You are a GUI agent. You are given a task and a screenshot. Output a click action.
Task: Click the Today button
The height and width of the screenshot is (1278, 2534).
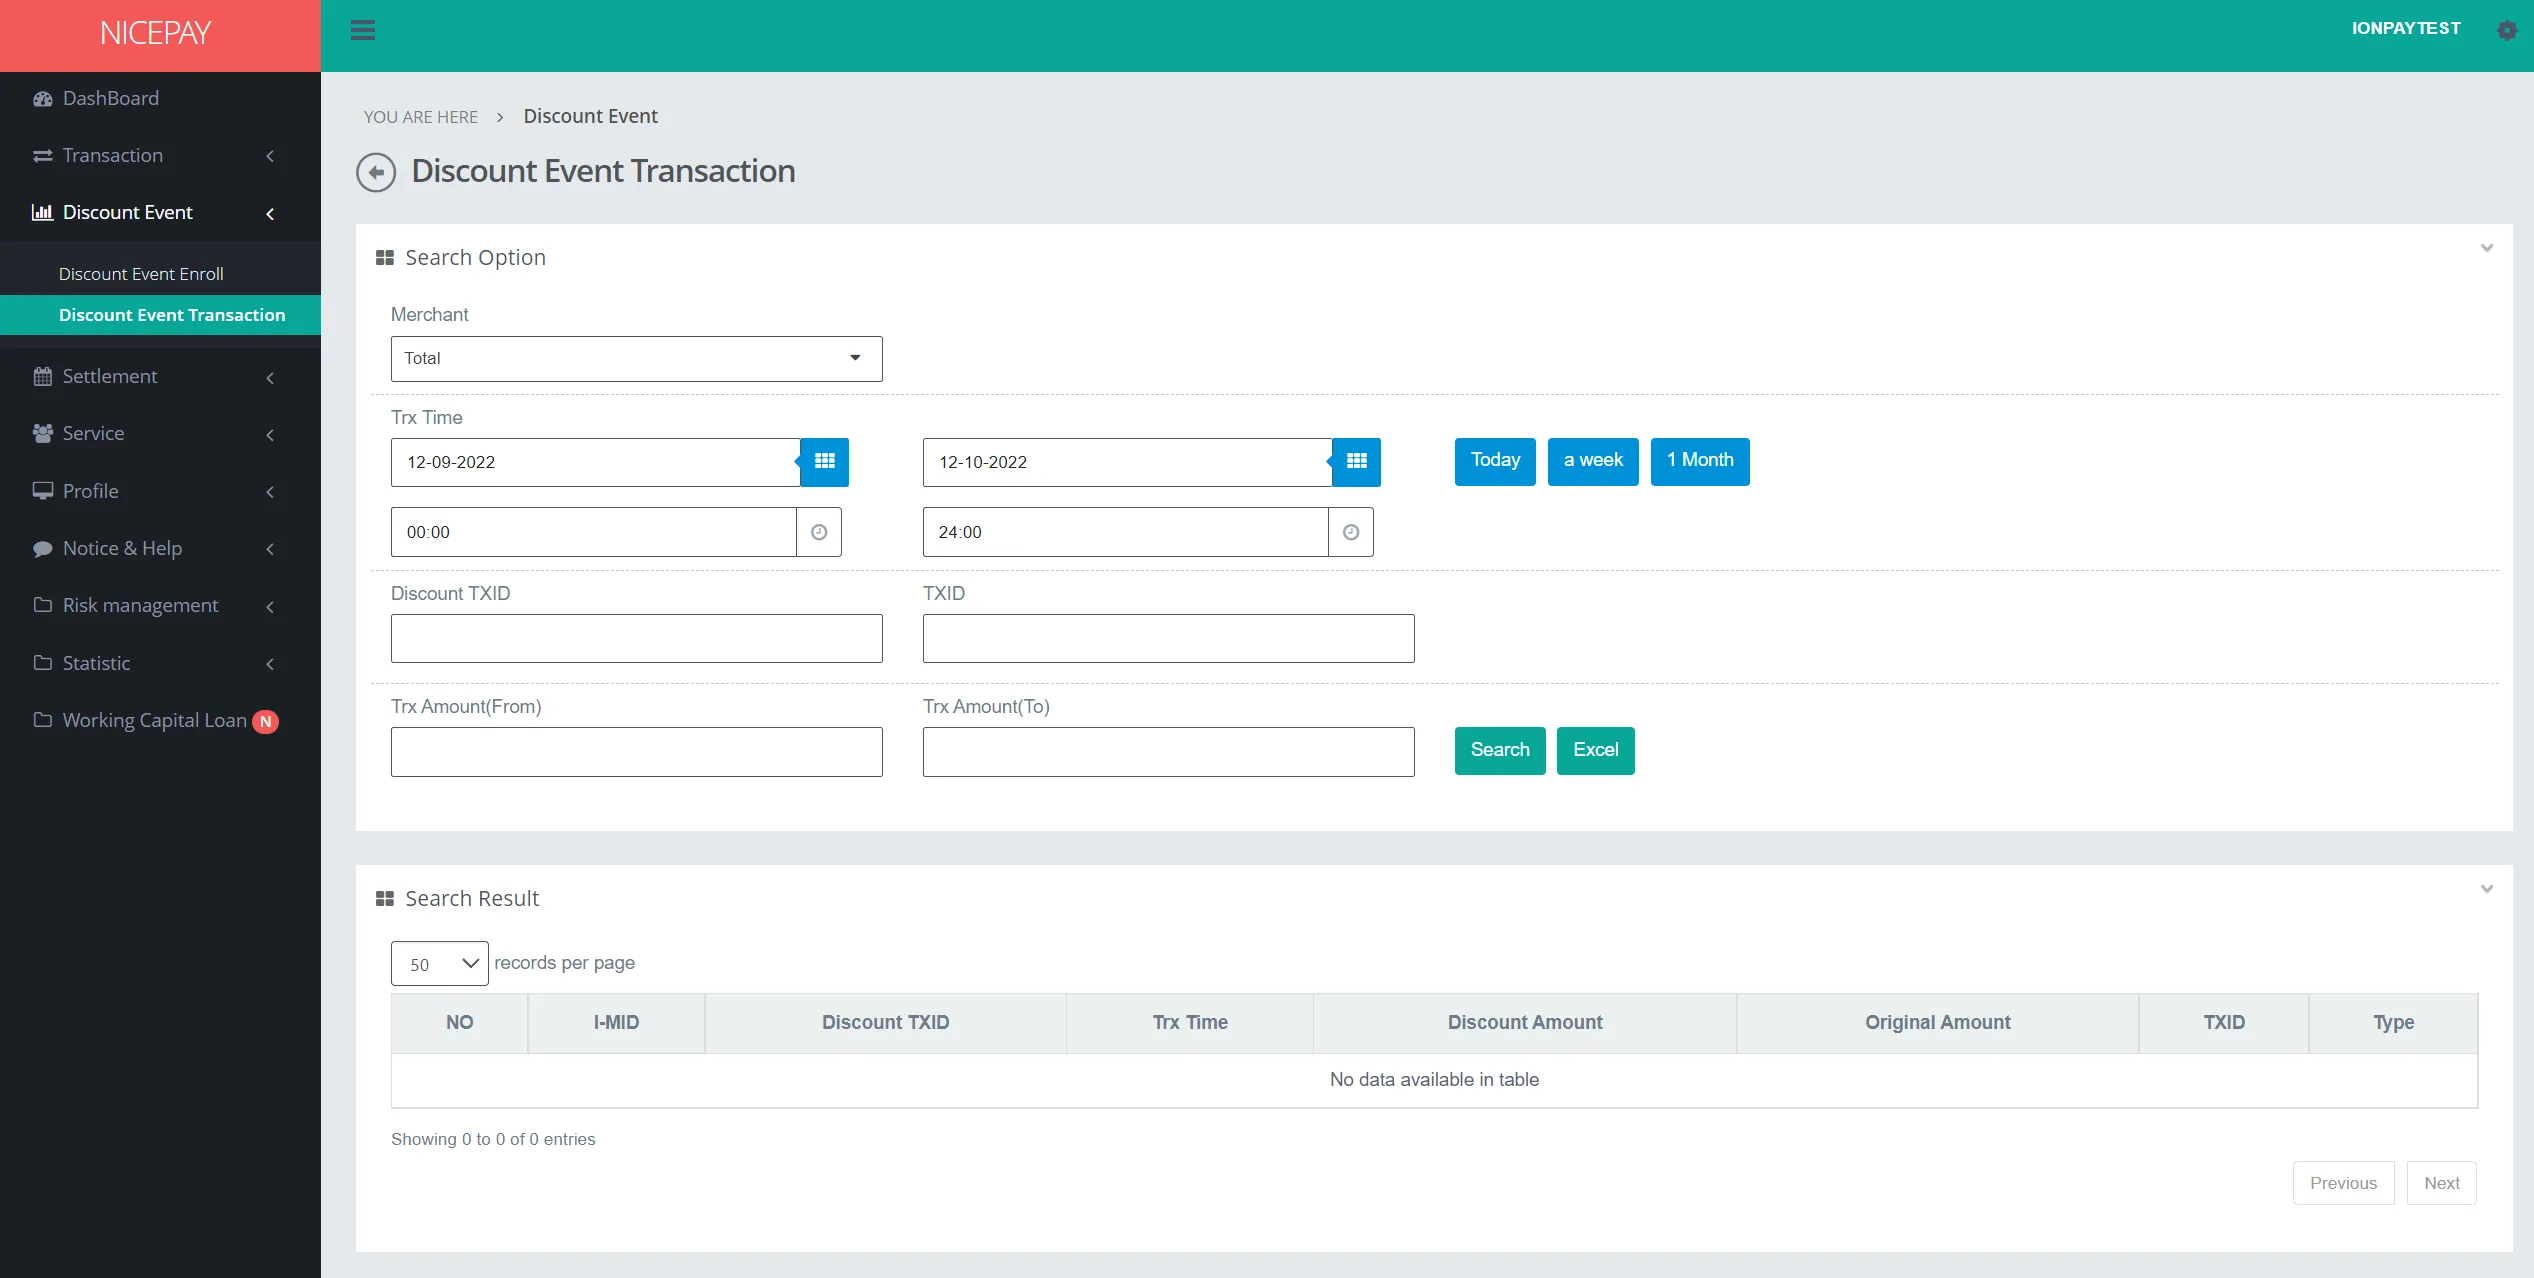click(1495, 462)
